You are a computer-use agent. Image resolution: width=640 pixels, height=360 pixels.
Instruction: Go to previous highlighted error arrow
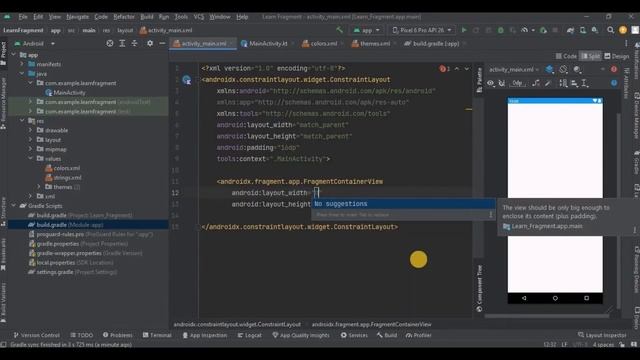pos(457,69)
